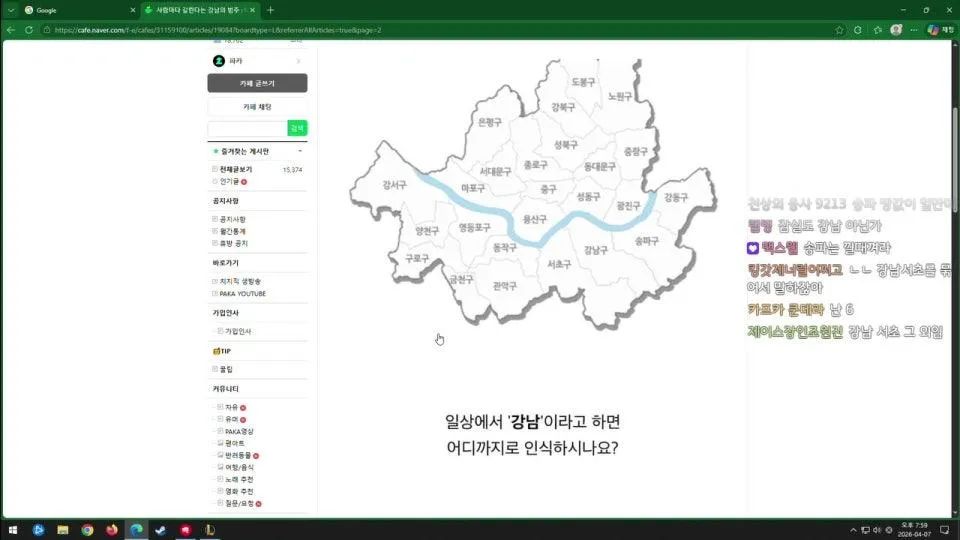
Task: Open 반려동물 board
Action: coord(238,455)
